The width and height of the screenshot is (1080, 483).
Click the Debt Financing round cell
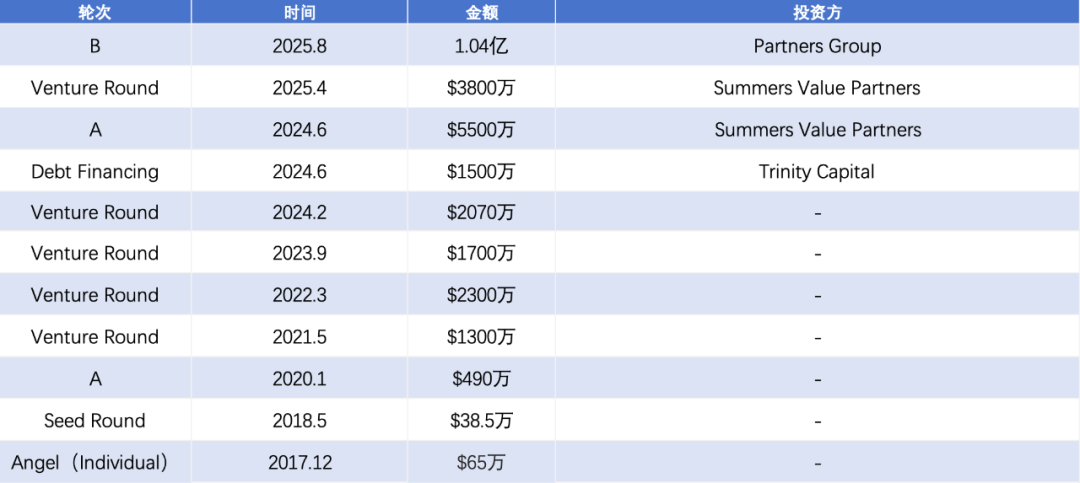pos(95,171)
